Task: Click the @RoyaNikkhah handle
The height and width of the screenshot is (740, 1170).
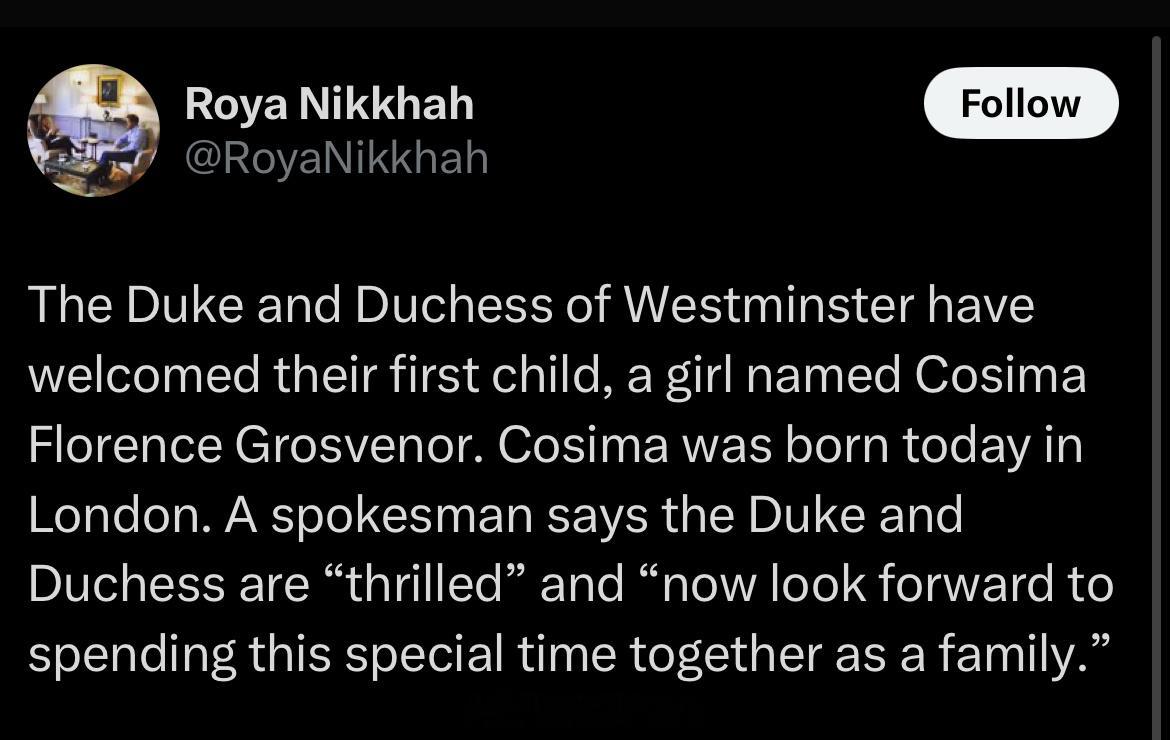Action: click(337, 158)
